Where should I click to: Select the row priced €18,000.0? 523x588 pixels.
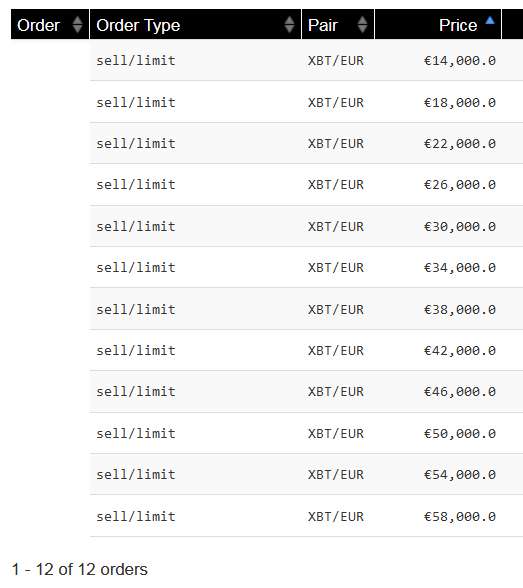click(306, 102)
